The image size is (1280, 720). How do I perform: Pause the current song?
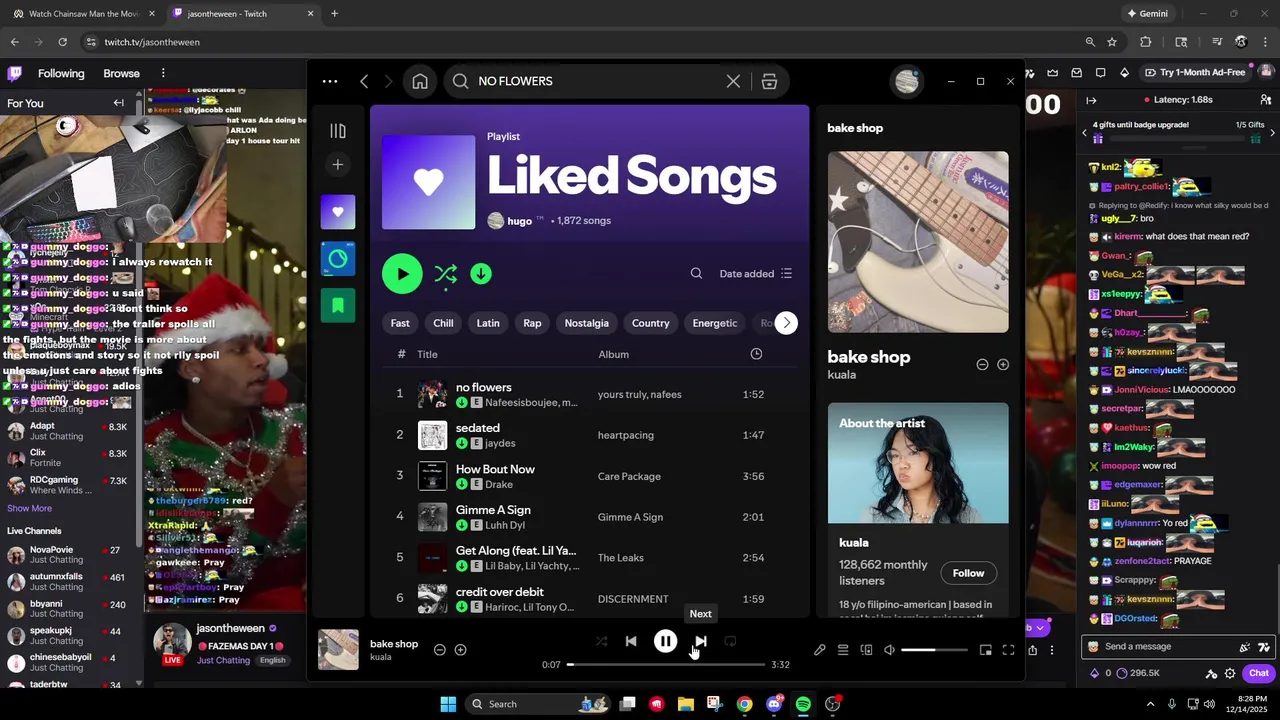tap(665, 641)
